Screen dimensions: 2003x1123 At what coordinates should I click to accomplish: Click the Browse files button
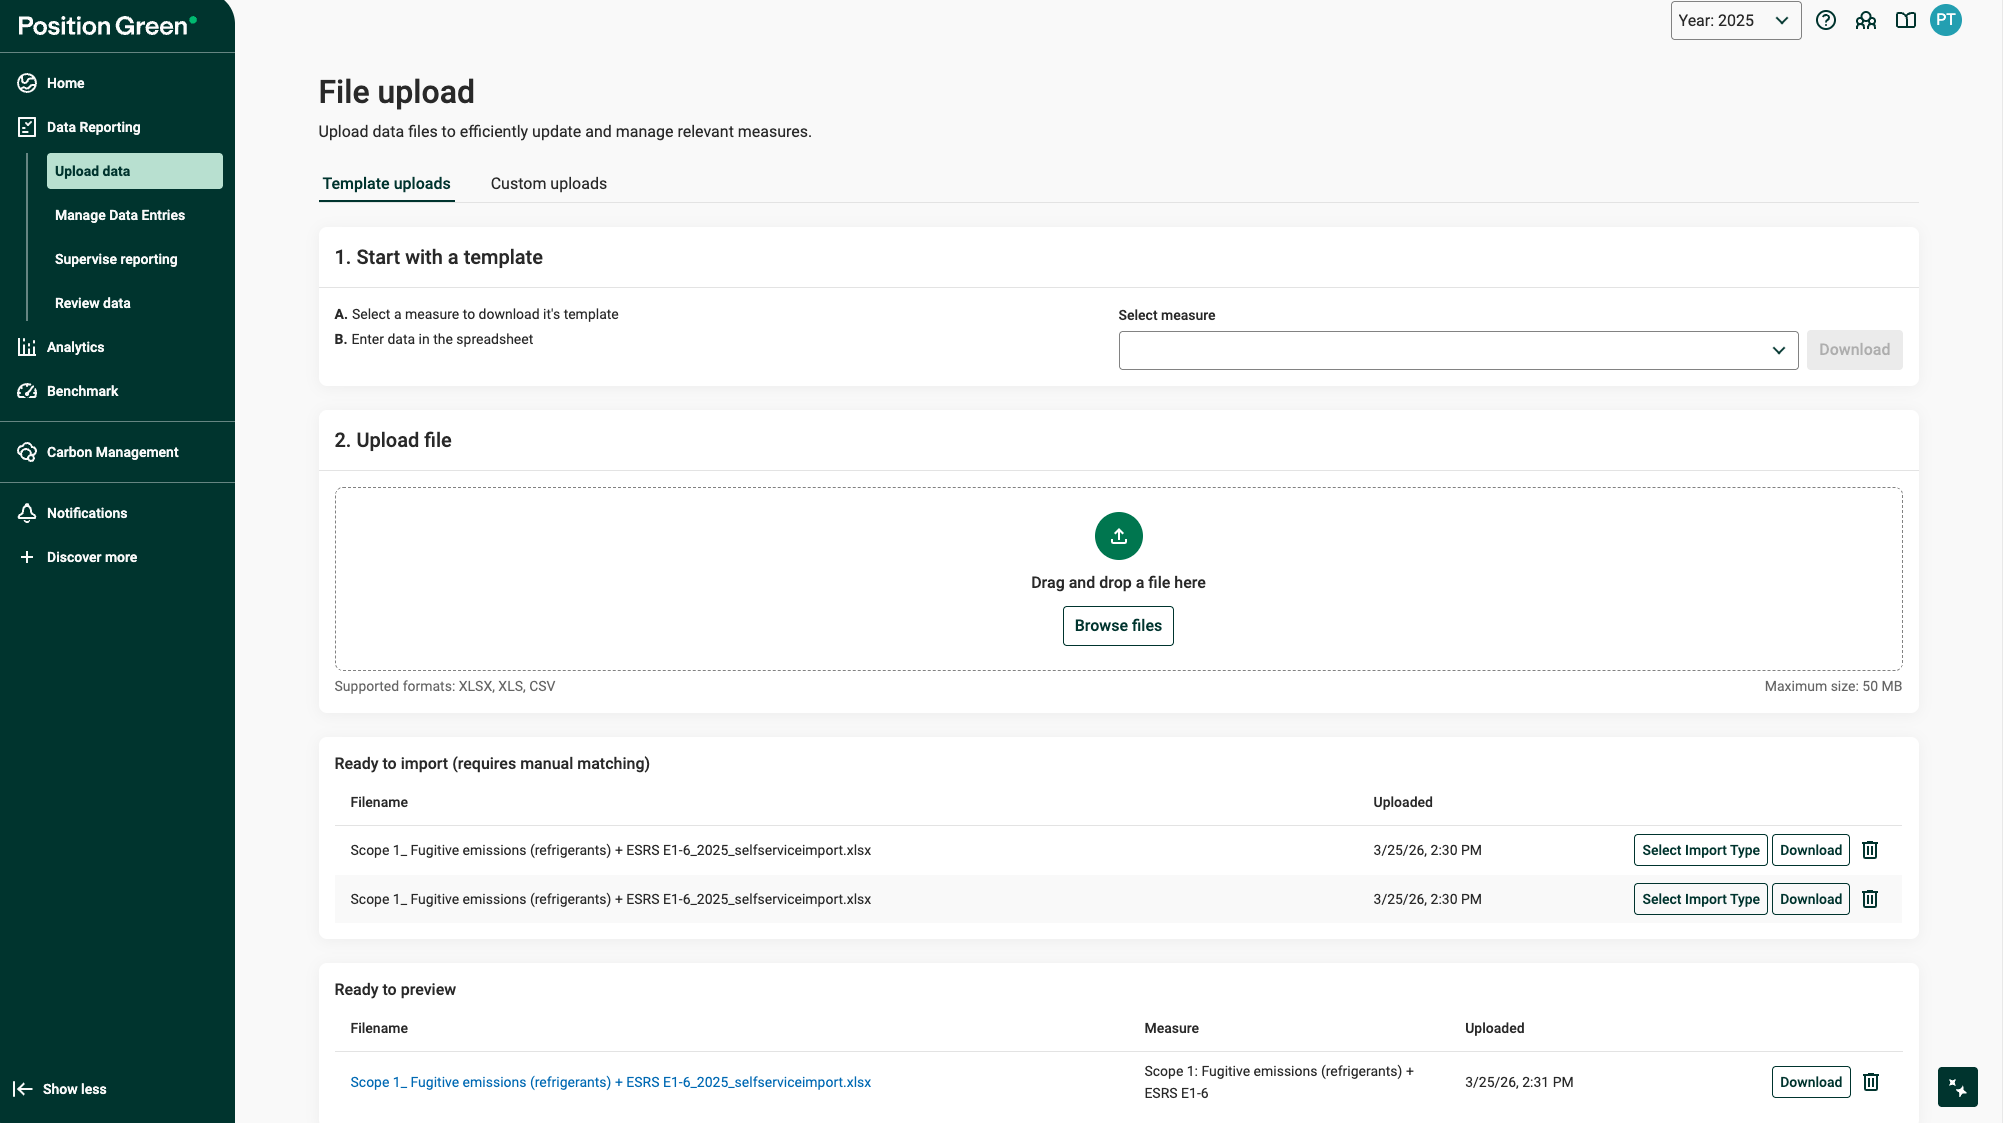coord(1118,626)
